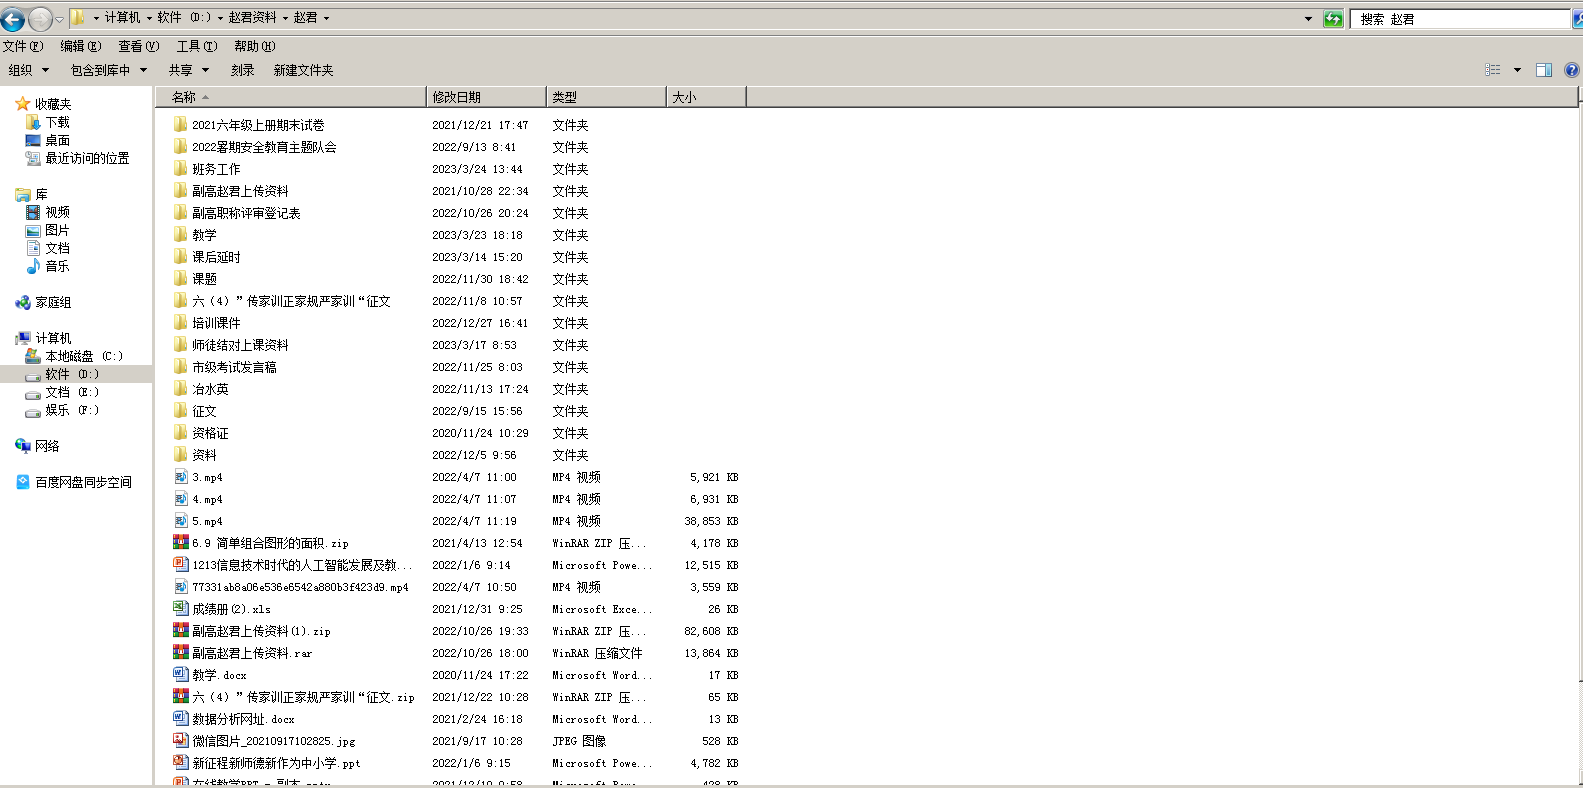Open the help question mark icon
1583x788 pixels.
pos(1571,70)
